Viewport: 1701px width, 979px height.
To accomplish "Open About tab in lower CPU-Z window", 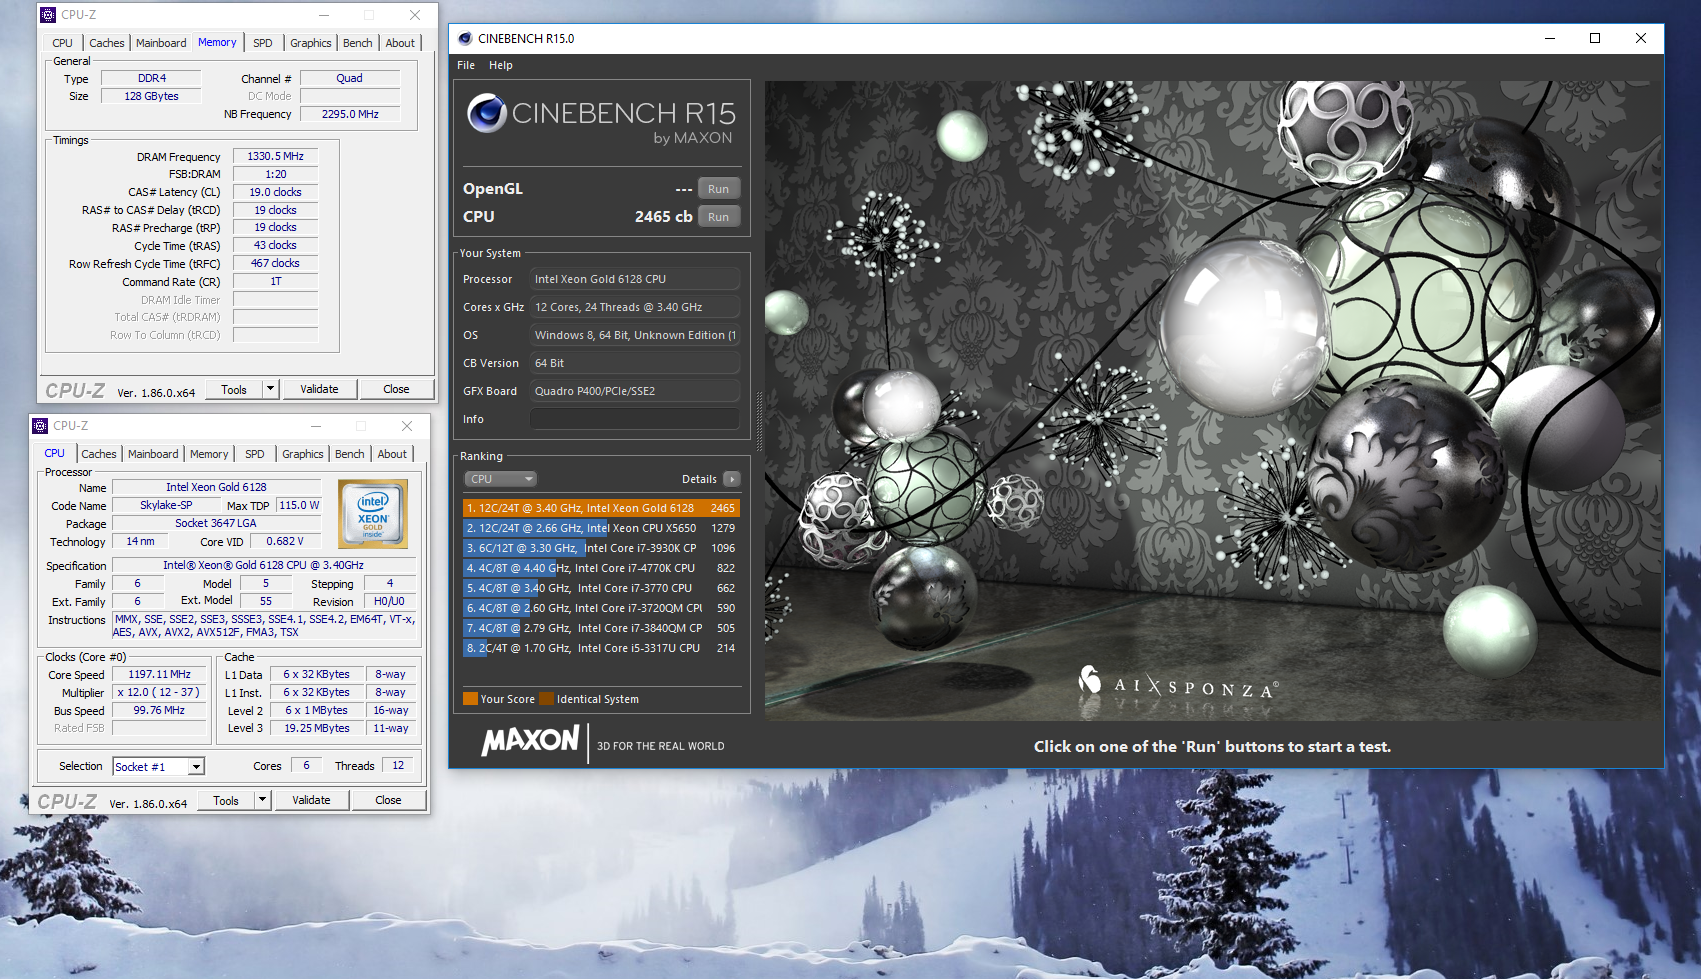I will tap(392, 454).
